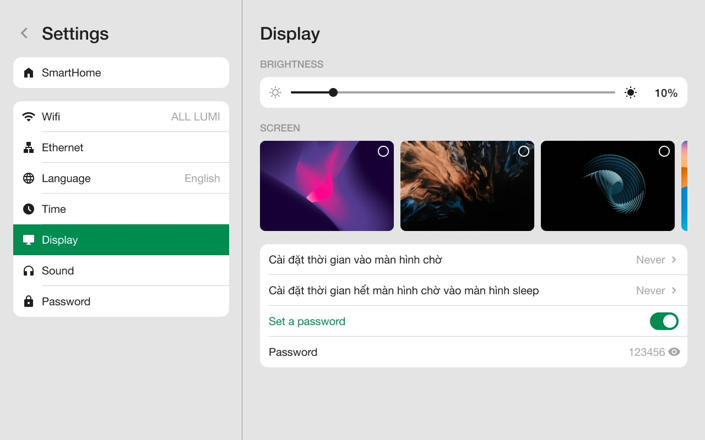Click the Language globe icon
Viewport: 705px width, 440px height.
(x=29, y=179)
